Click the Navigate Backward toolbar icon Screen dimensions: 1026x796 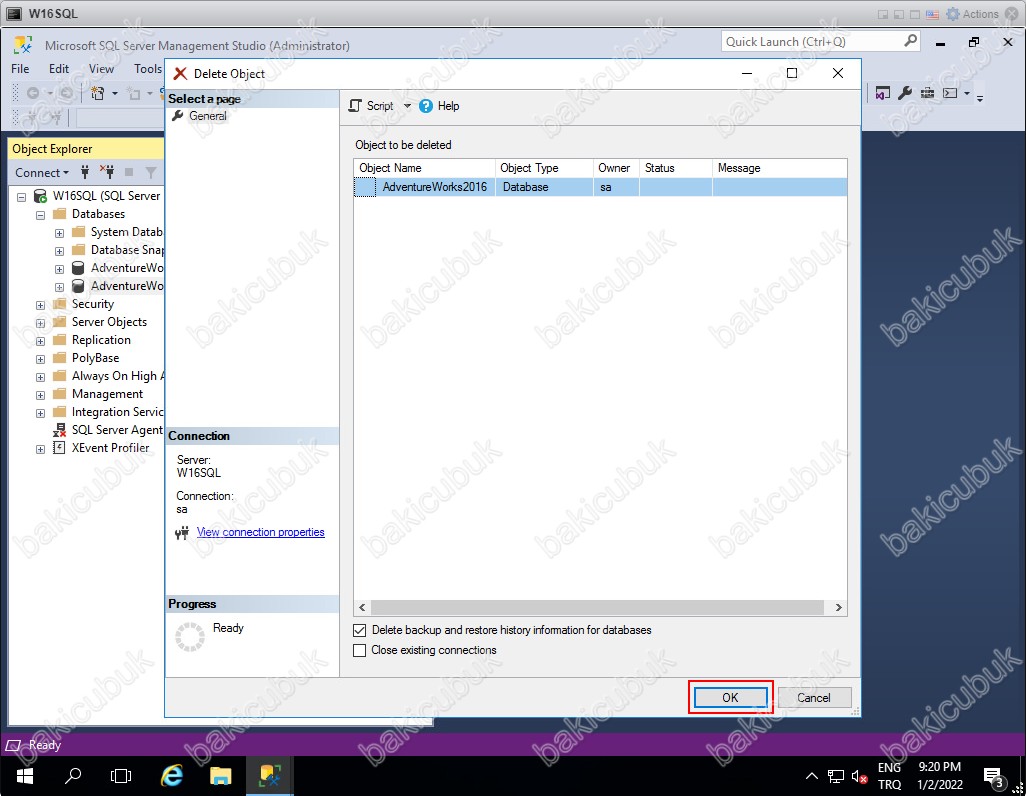coord(33,94)
